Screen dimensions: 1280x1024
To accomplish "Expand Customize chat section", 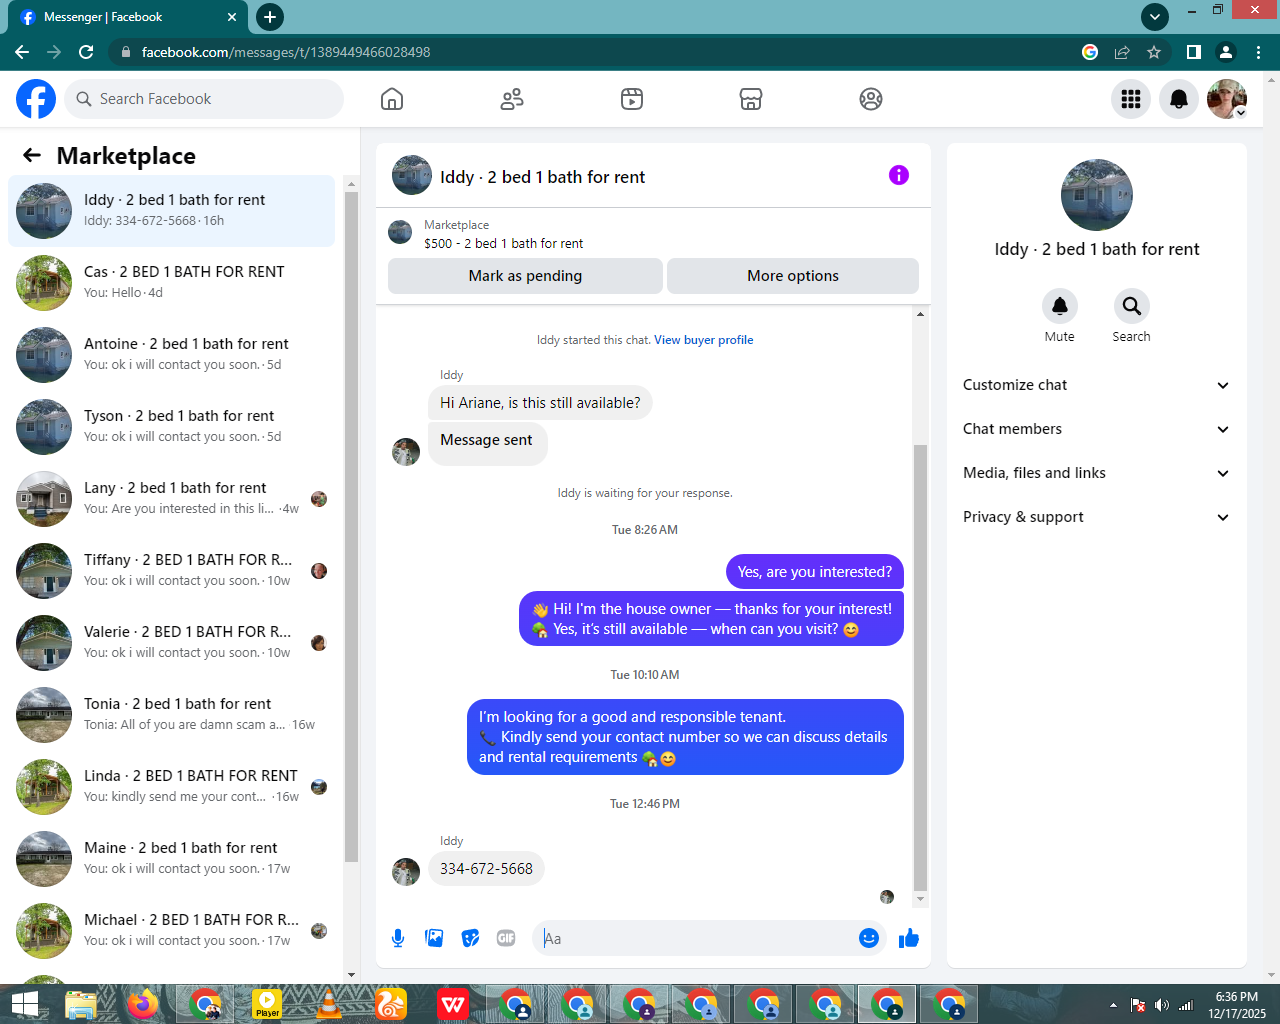I will point(1097,385).
